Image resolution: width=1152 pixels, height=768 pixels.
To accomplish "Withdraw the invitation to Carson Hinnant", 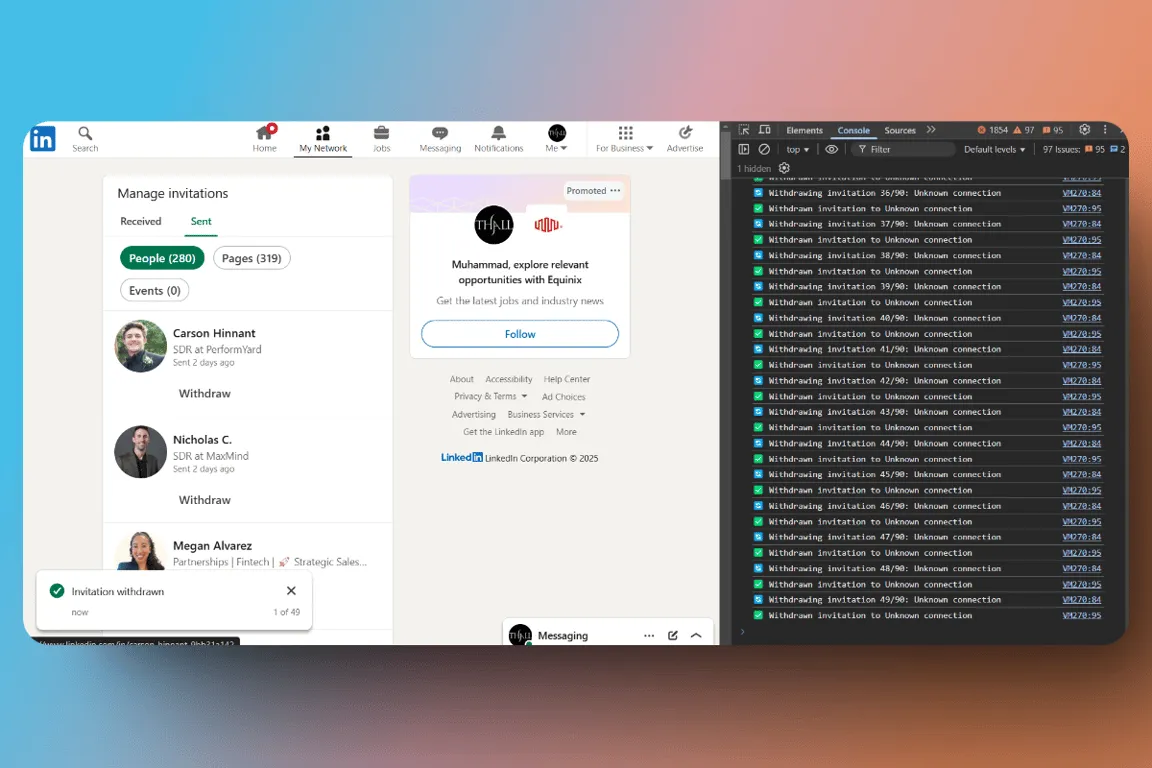I will tap(204, 393).
